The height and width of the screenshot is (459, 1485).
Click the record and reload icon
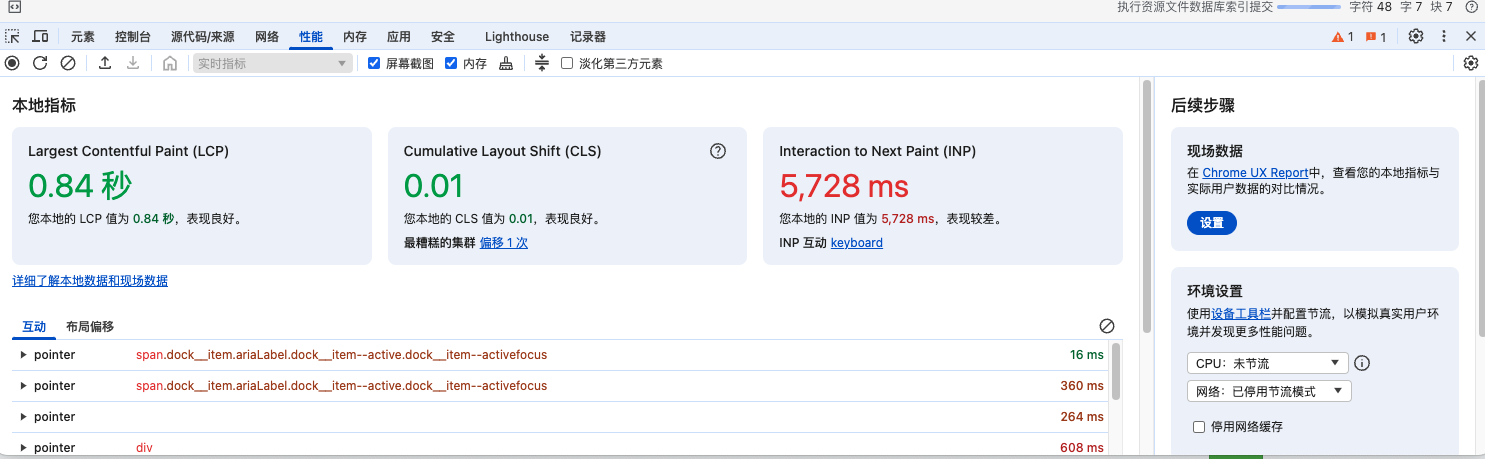click(x=40, y=63)
